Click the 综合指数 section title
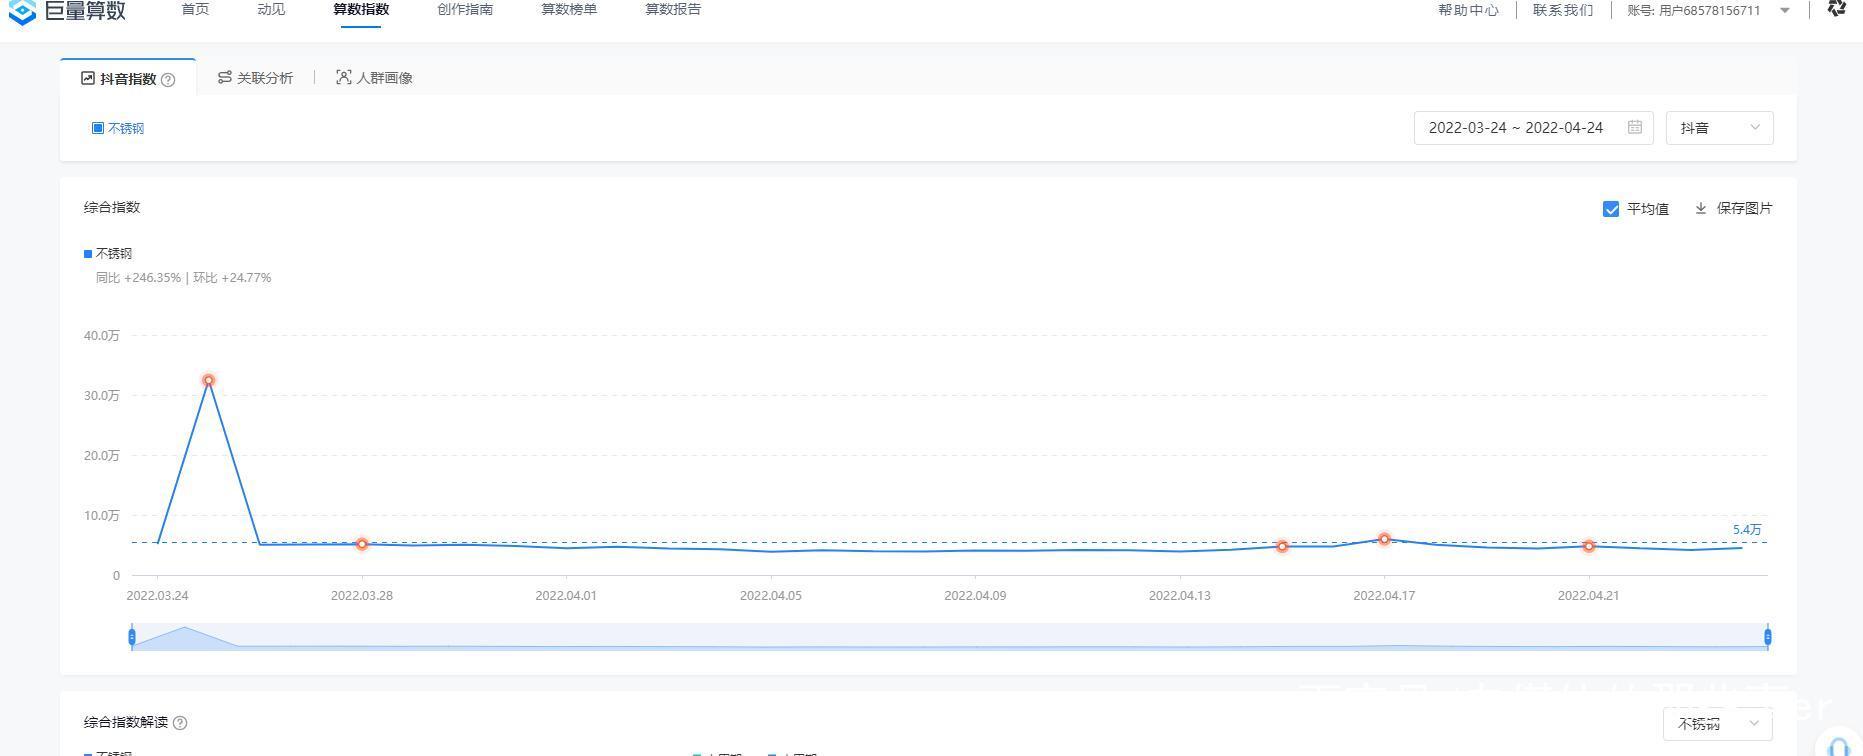1863x756 pixels. 112,207
